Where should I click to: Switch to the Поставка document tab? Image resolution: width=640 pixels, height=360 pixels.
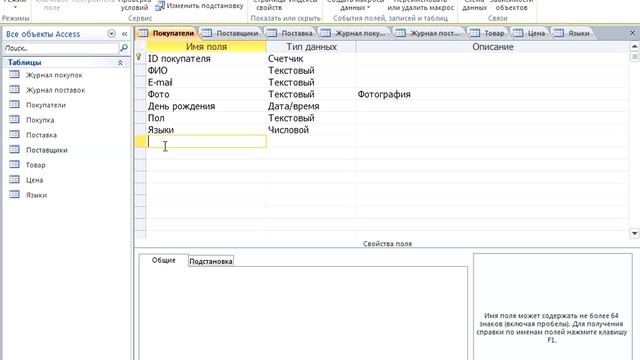(291, 33)
